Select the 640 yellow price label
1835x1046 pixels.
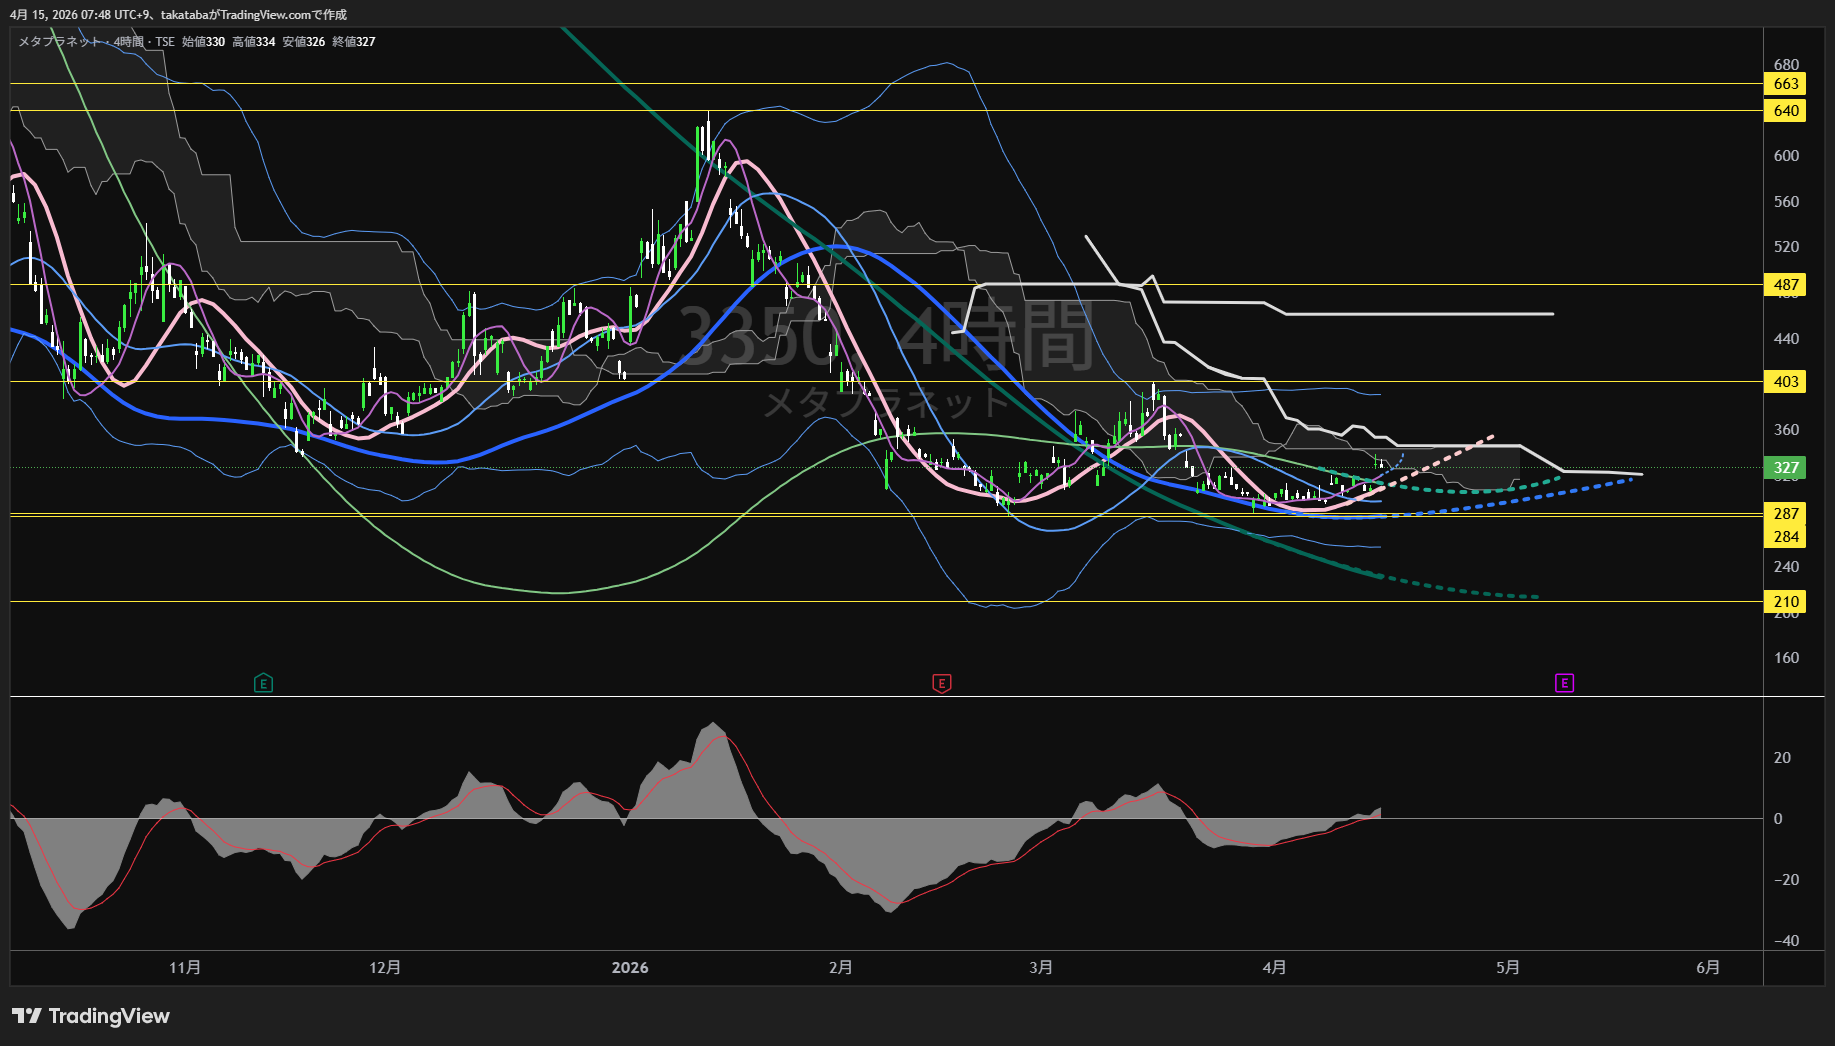[x=1785, y=111]
